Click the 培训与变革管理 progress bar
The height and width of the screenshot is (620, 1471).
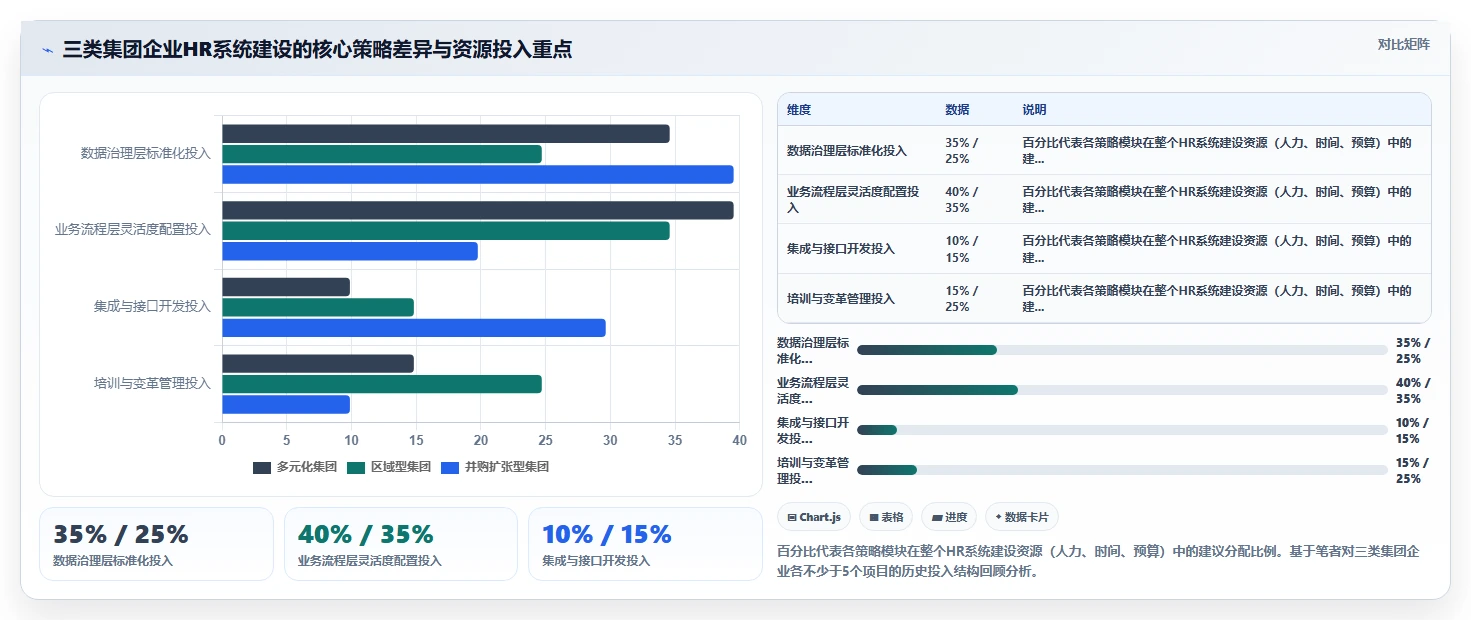point(1122,470)
